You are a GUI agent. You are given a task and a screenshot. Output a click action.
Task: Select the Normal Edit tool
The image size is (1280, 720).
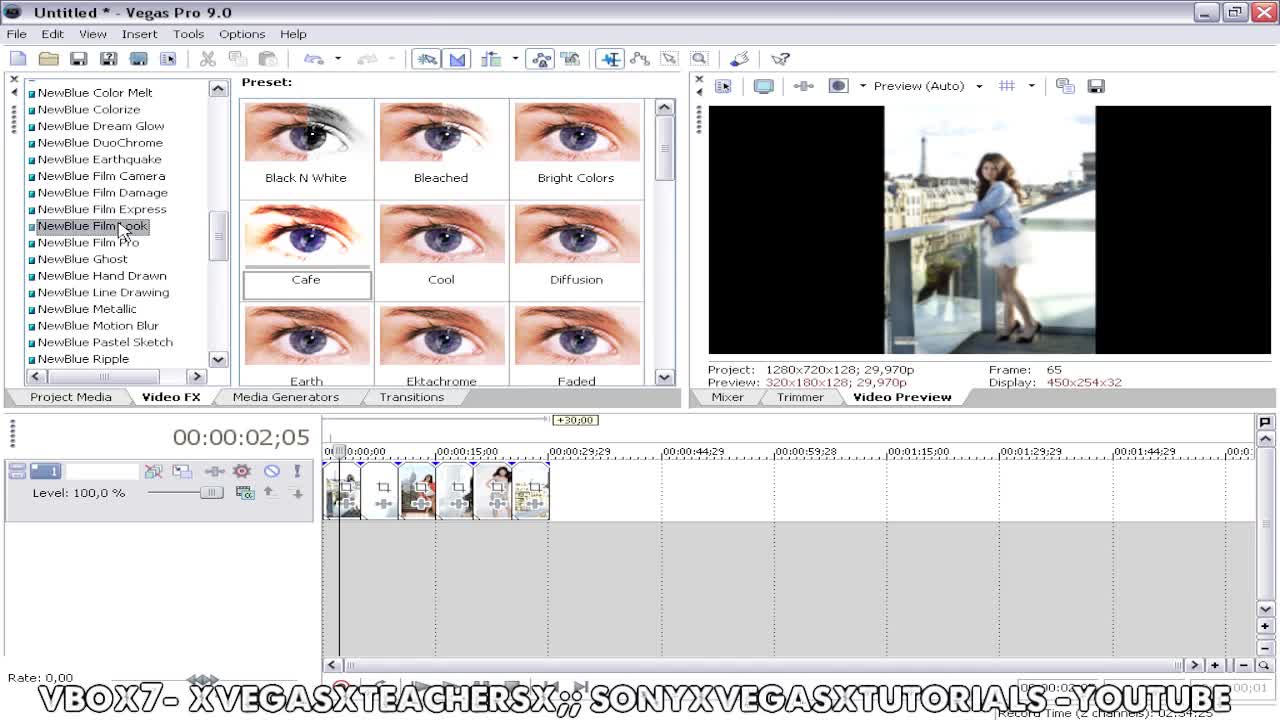pyautogui.click(x=610, y=59)
